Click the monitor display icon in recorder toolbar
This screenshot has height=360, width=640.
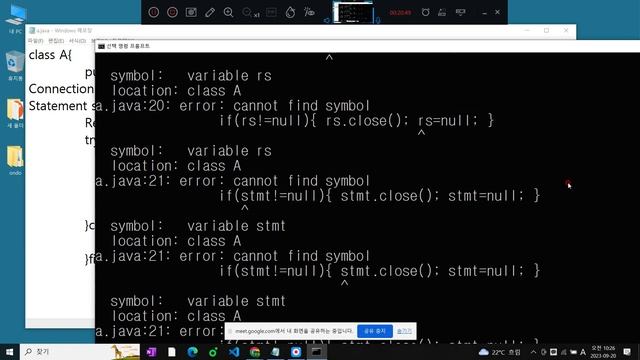460,12
